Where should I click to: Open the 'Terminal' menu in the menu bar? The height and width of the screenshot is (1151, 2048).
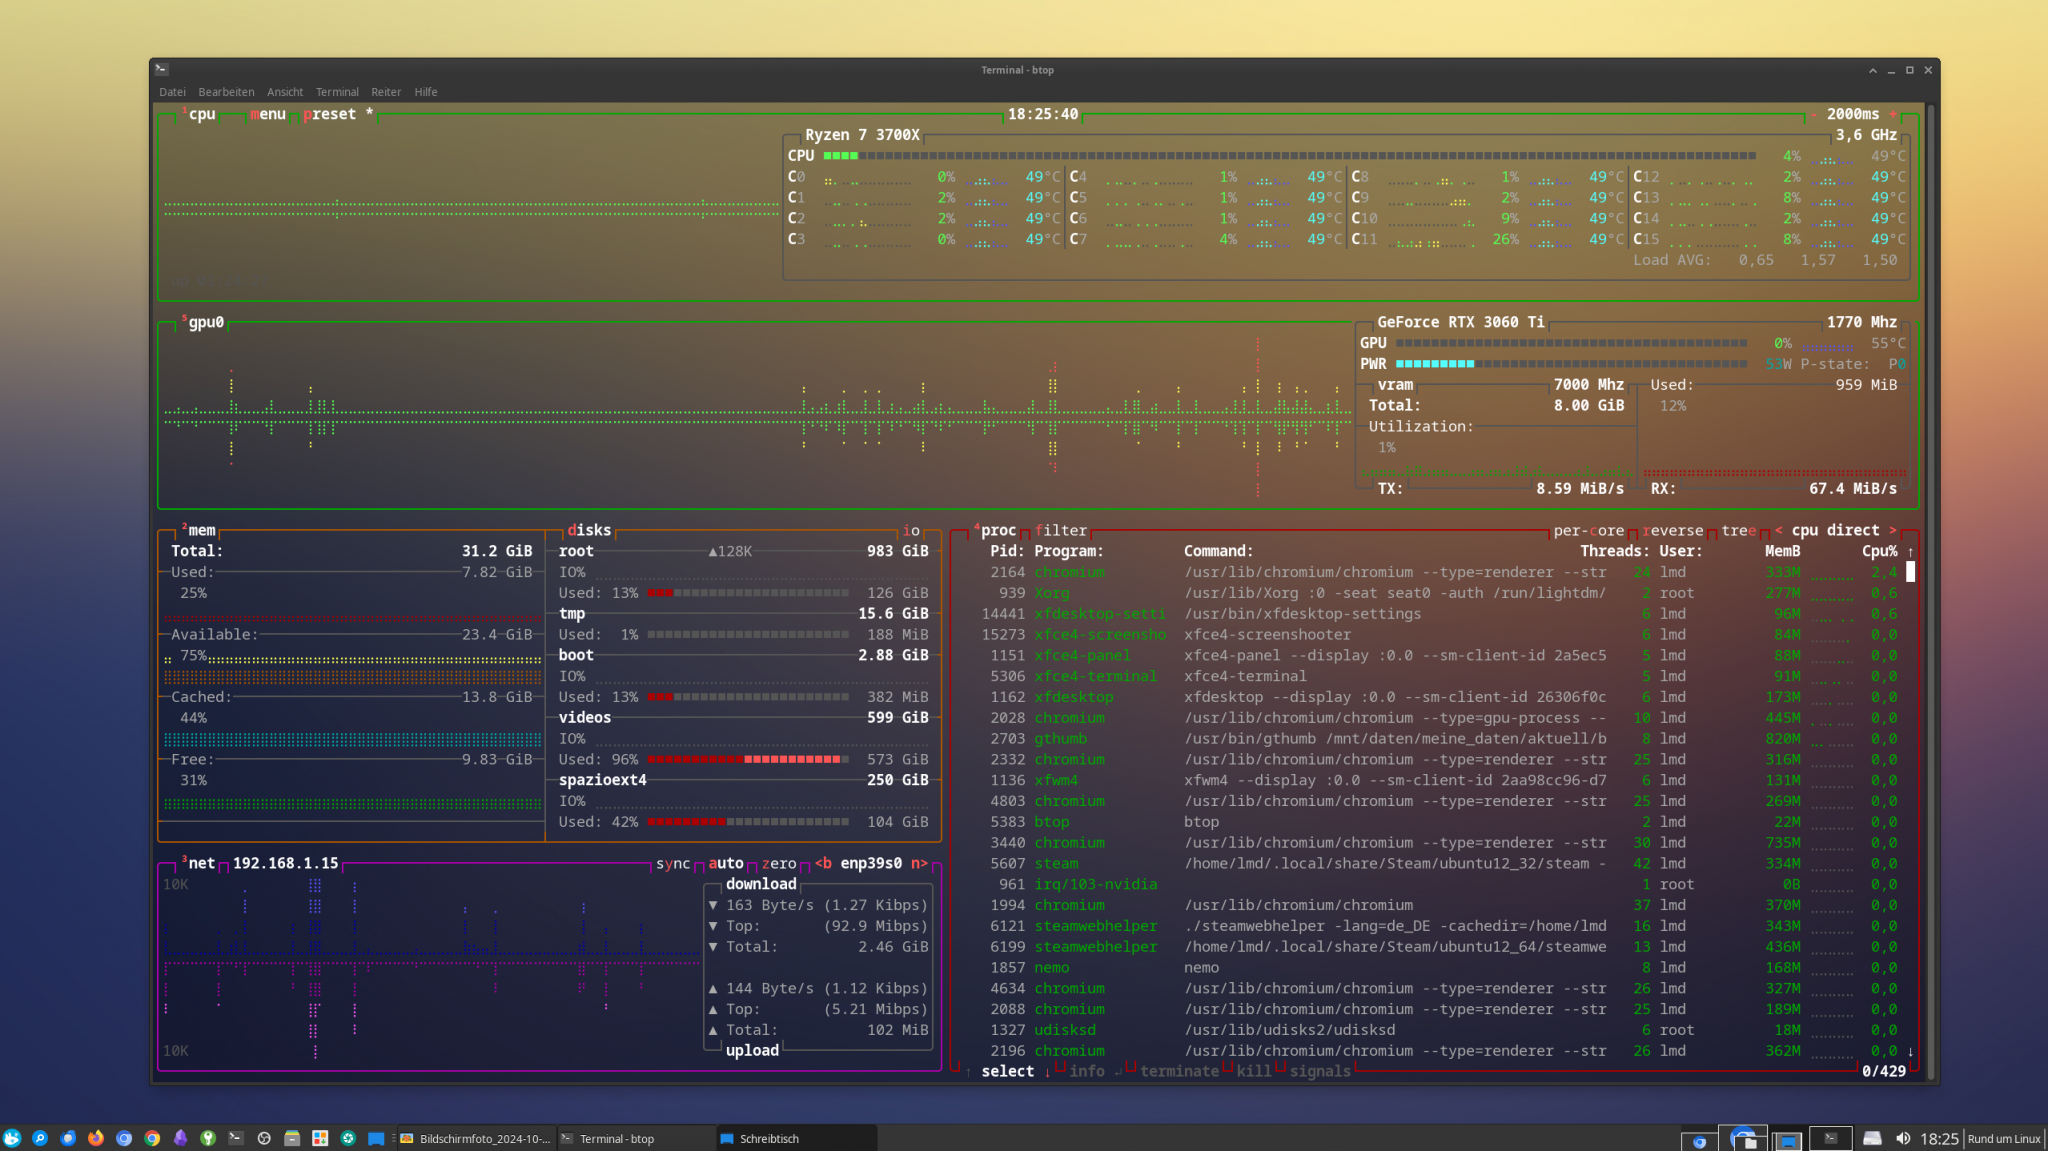(337, 91)
